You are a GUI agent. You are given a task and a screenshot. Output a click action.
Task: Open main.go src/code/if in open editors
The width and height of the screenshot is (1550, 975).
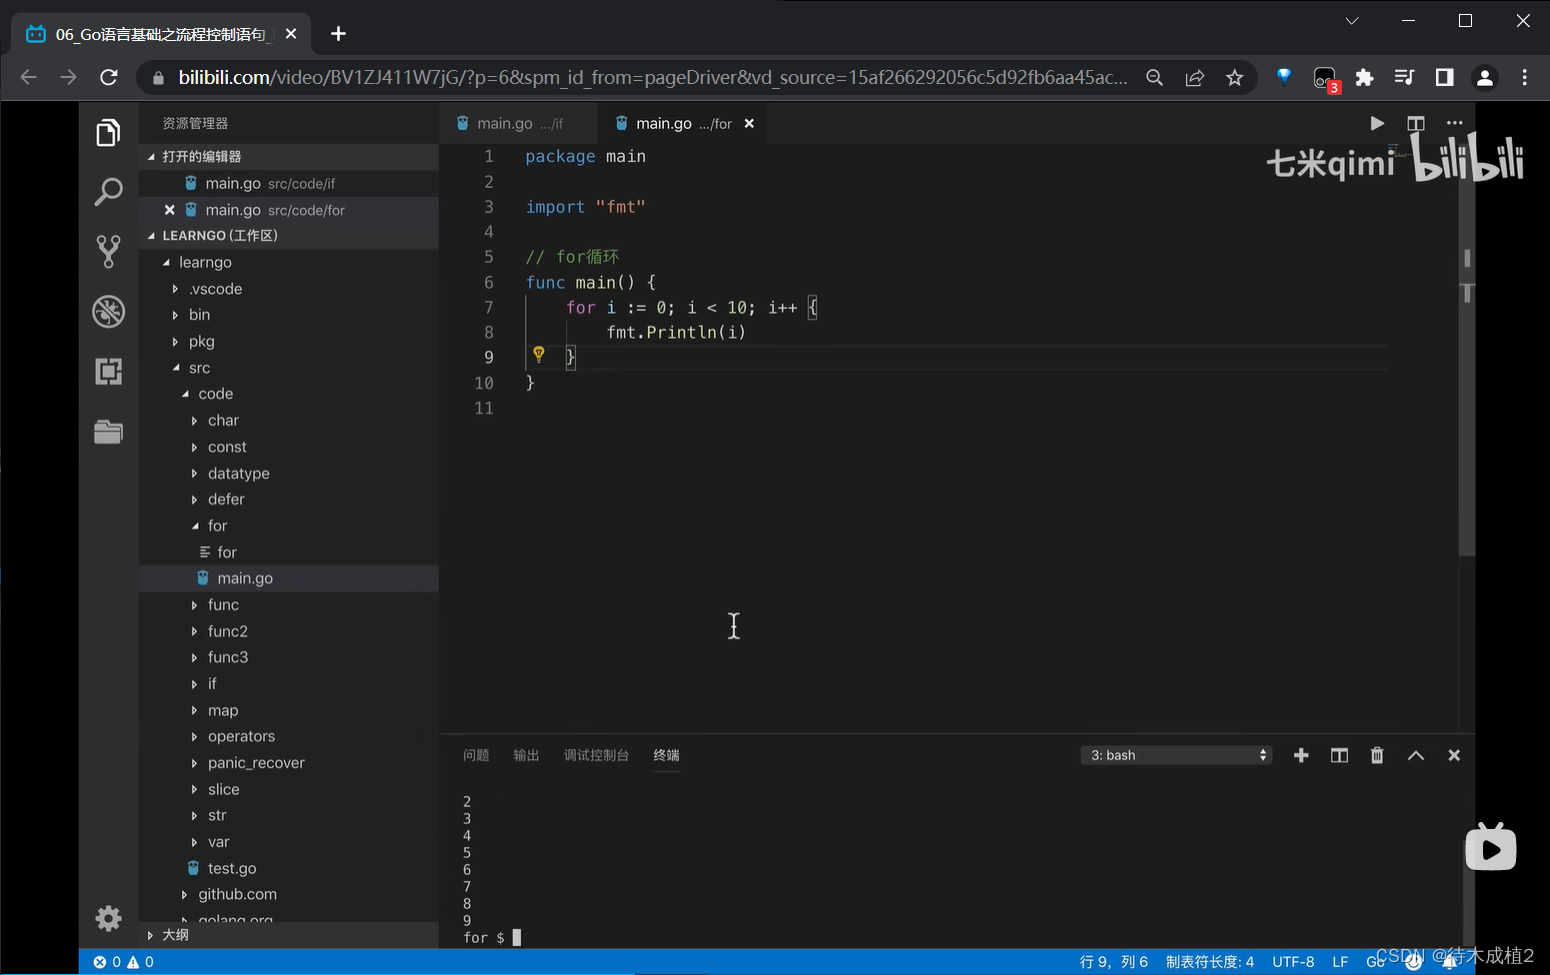click(x=288, y=183)
